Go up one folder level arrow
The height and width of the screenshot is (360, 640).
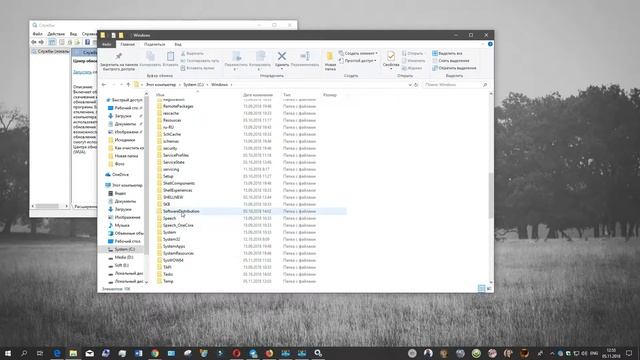pos(128,84)
